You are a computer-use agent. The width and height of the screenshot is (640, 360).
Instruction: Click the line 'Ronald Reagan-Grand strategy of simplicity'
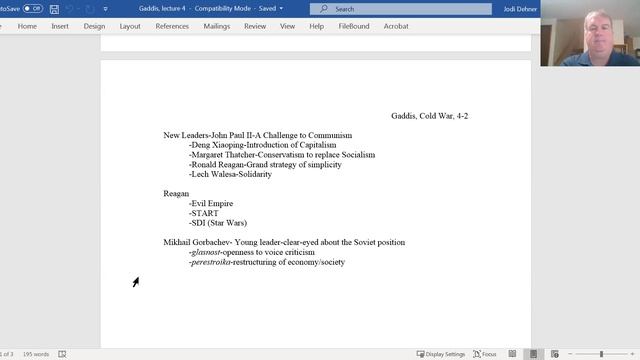pos(265,164)
